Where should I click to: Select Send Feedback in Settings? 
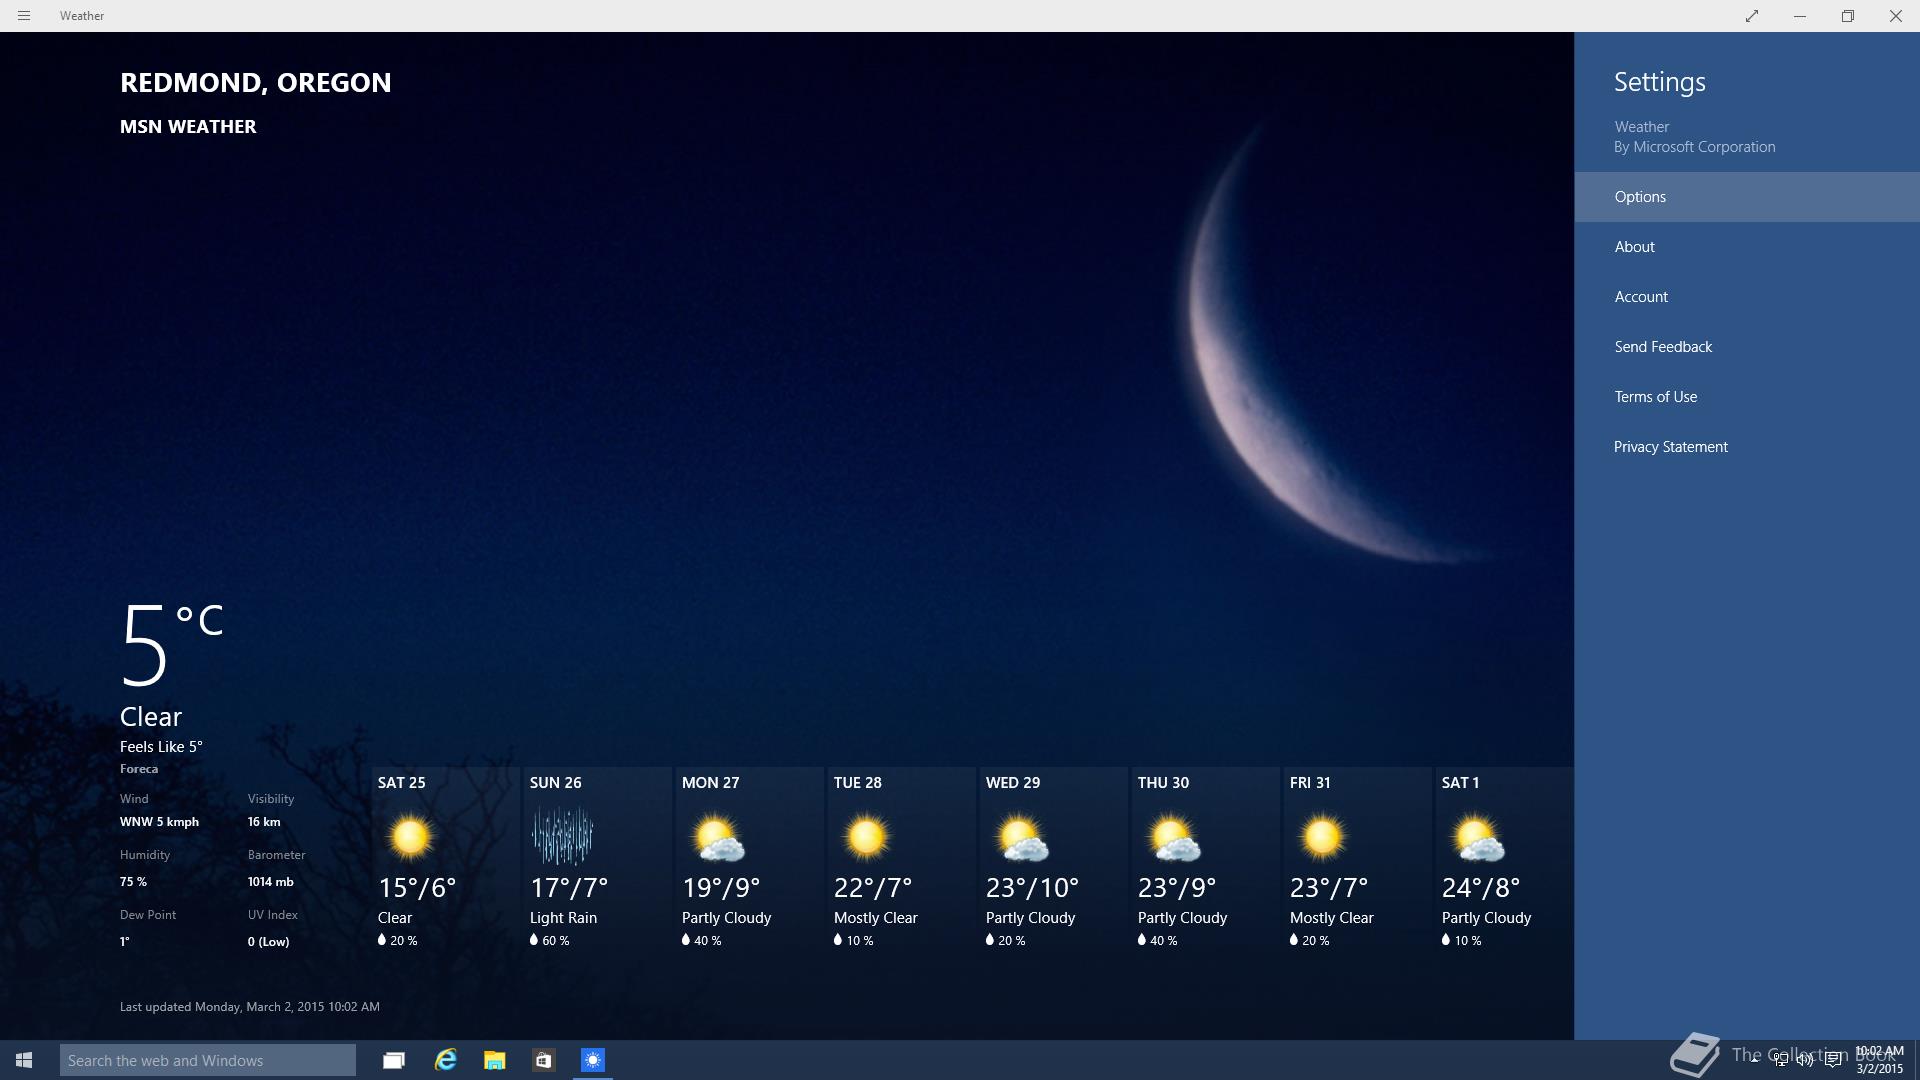(x=1747, y=347)
